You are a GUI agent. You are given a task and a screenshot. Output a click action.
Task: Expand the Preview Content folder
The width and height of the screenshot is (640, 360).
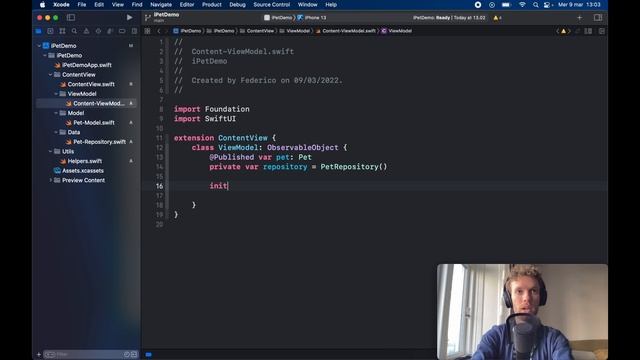[51, 180]
